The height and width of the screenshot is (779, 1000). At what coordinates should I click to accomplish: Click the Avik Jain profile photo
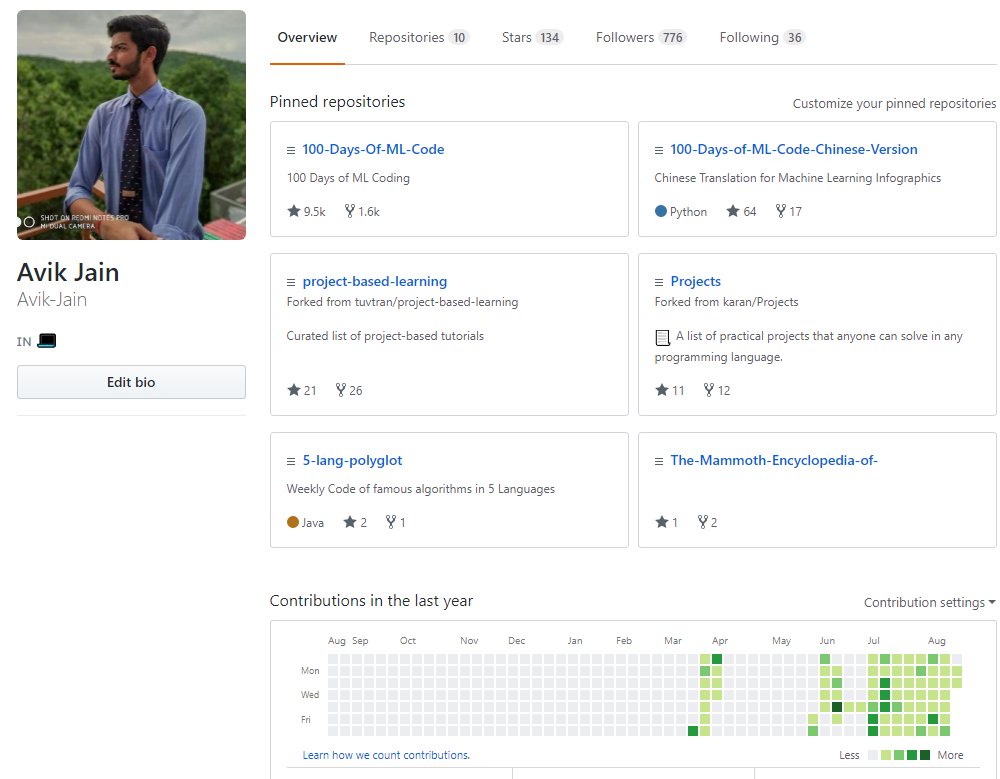(131, 125)
